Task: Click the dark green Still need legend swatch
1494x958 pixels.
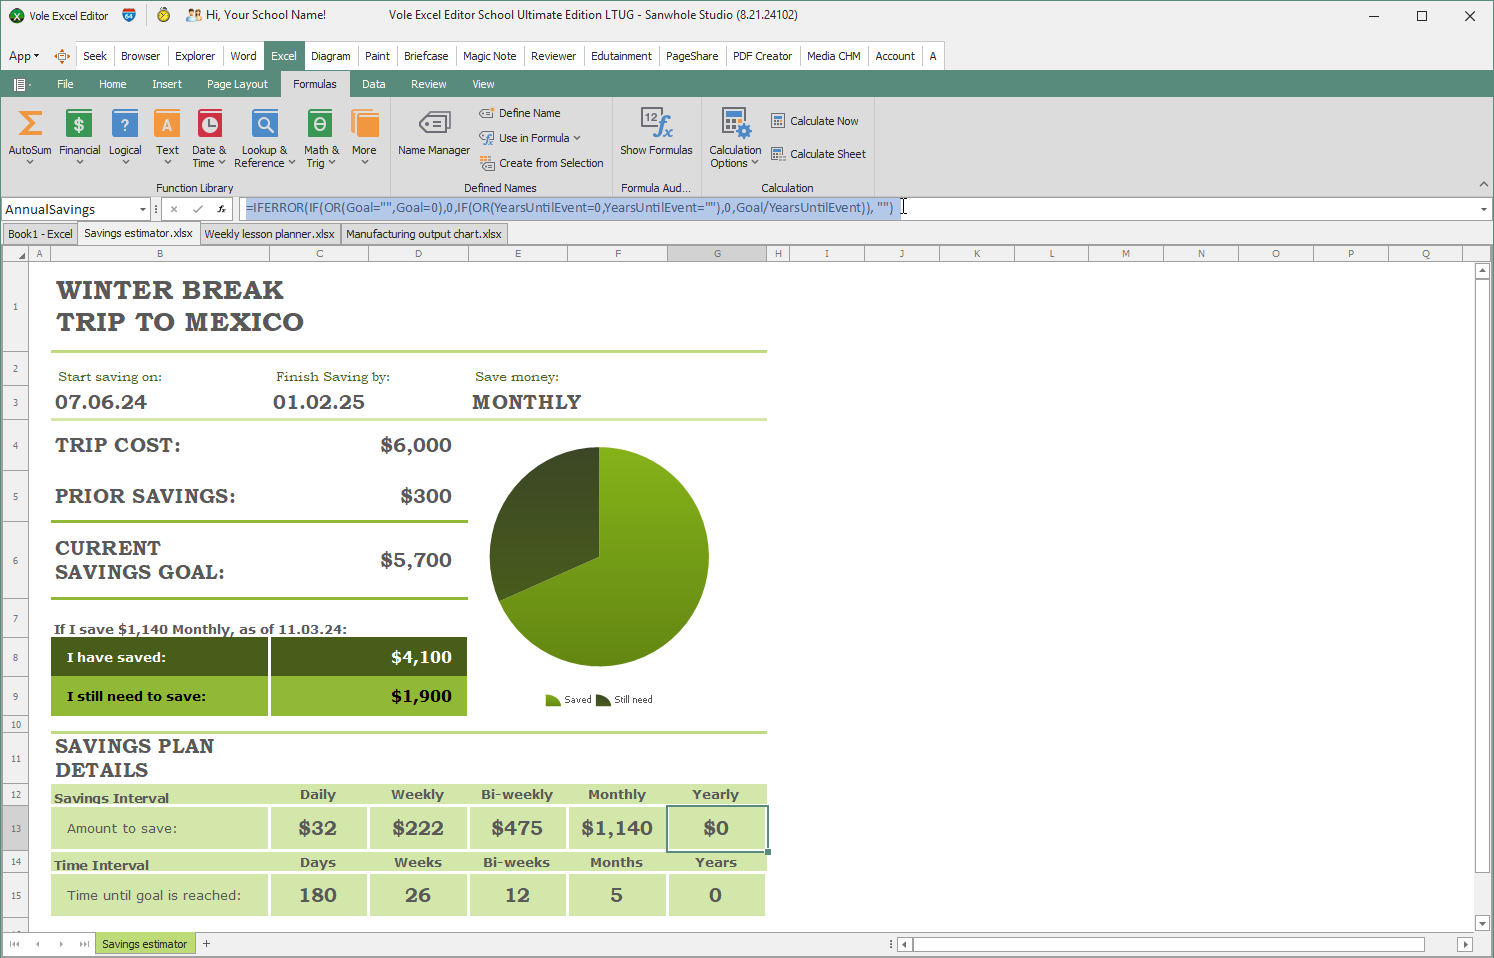Action: [603, 700]
